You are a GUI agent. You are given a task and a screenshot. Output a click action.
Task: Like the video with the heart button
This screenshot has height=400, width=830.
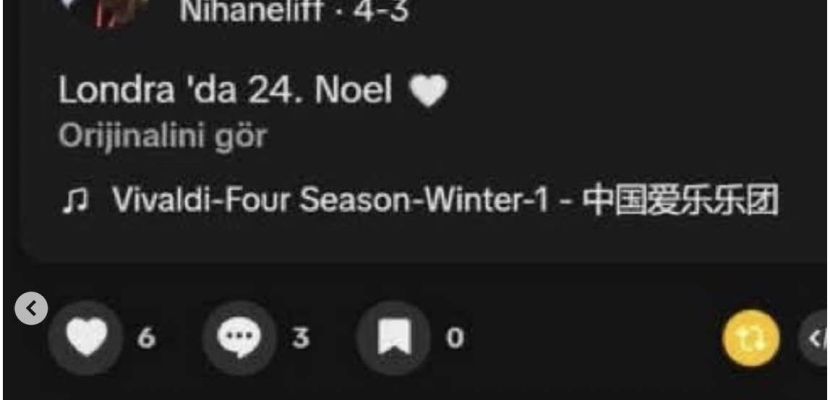(x=86, y=338)
